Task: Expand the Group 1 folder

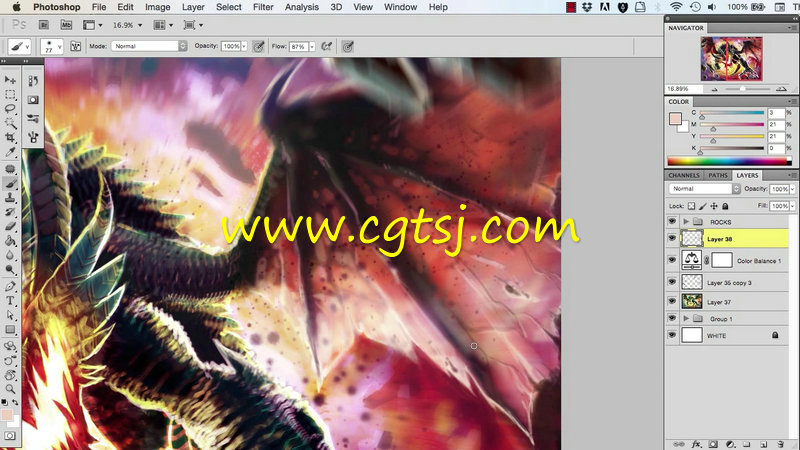Action: (686, 318)
